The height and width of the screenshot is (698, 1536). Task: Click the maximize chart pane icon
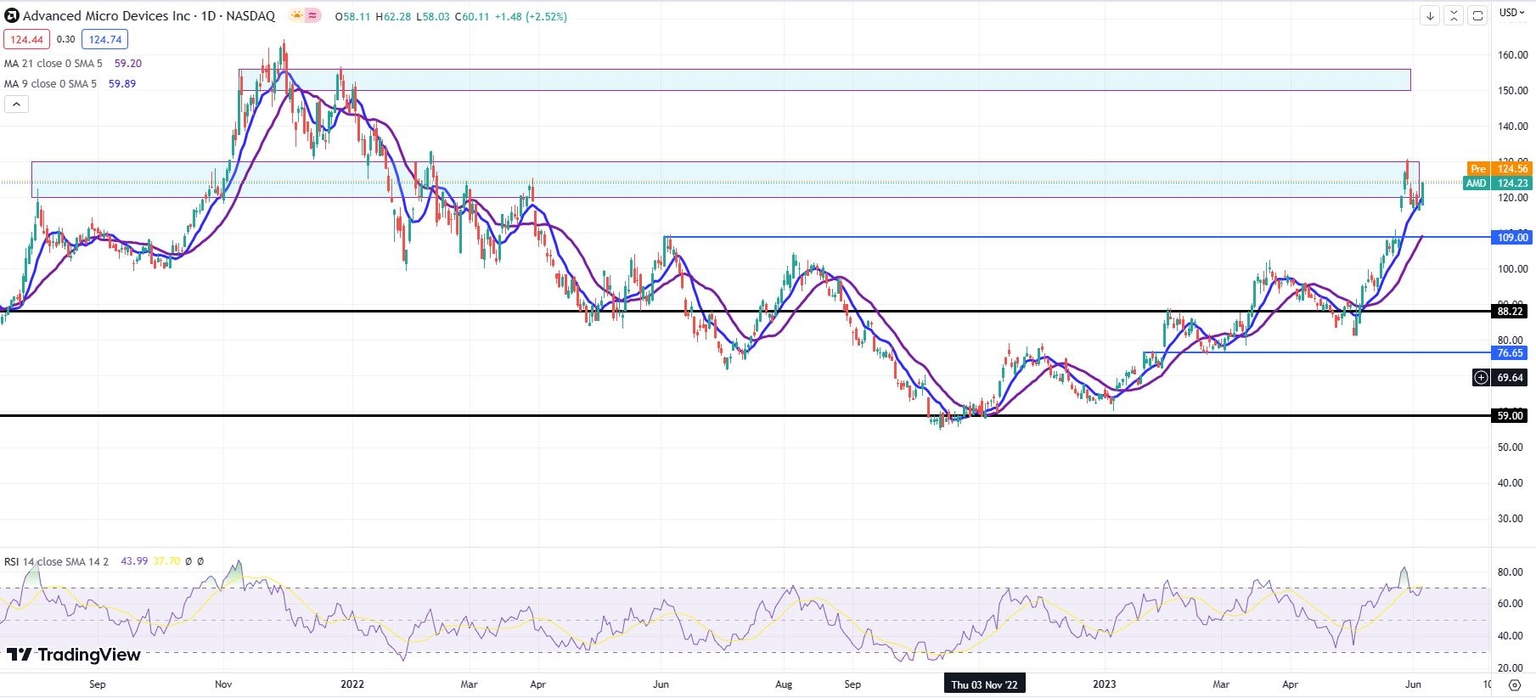[1476, 15]
